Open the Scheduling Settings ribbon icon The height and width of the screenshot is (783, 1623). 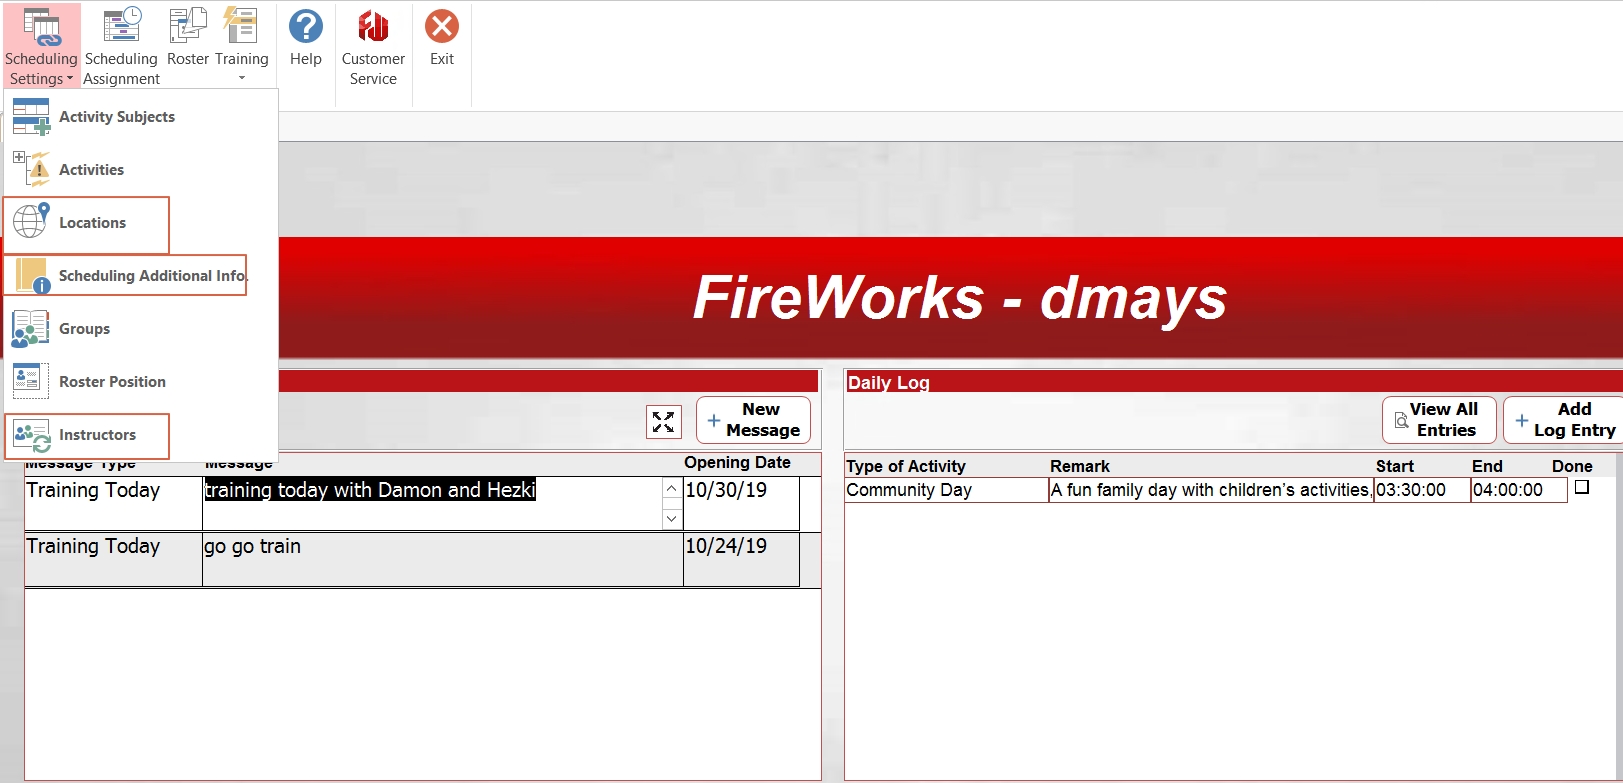pyautogui.click(x=41, y=27)
